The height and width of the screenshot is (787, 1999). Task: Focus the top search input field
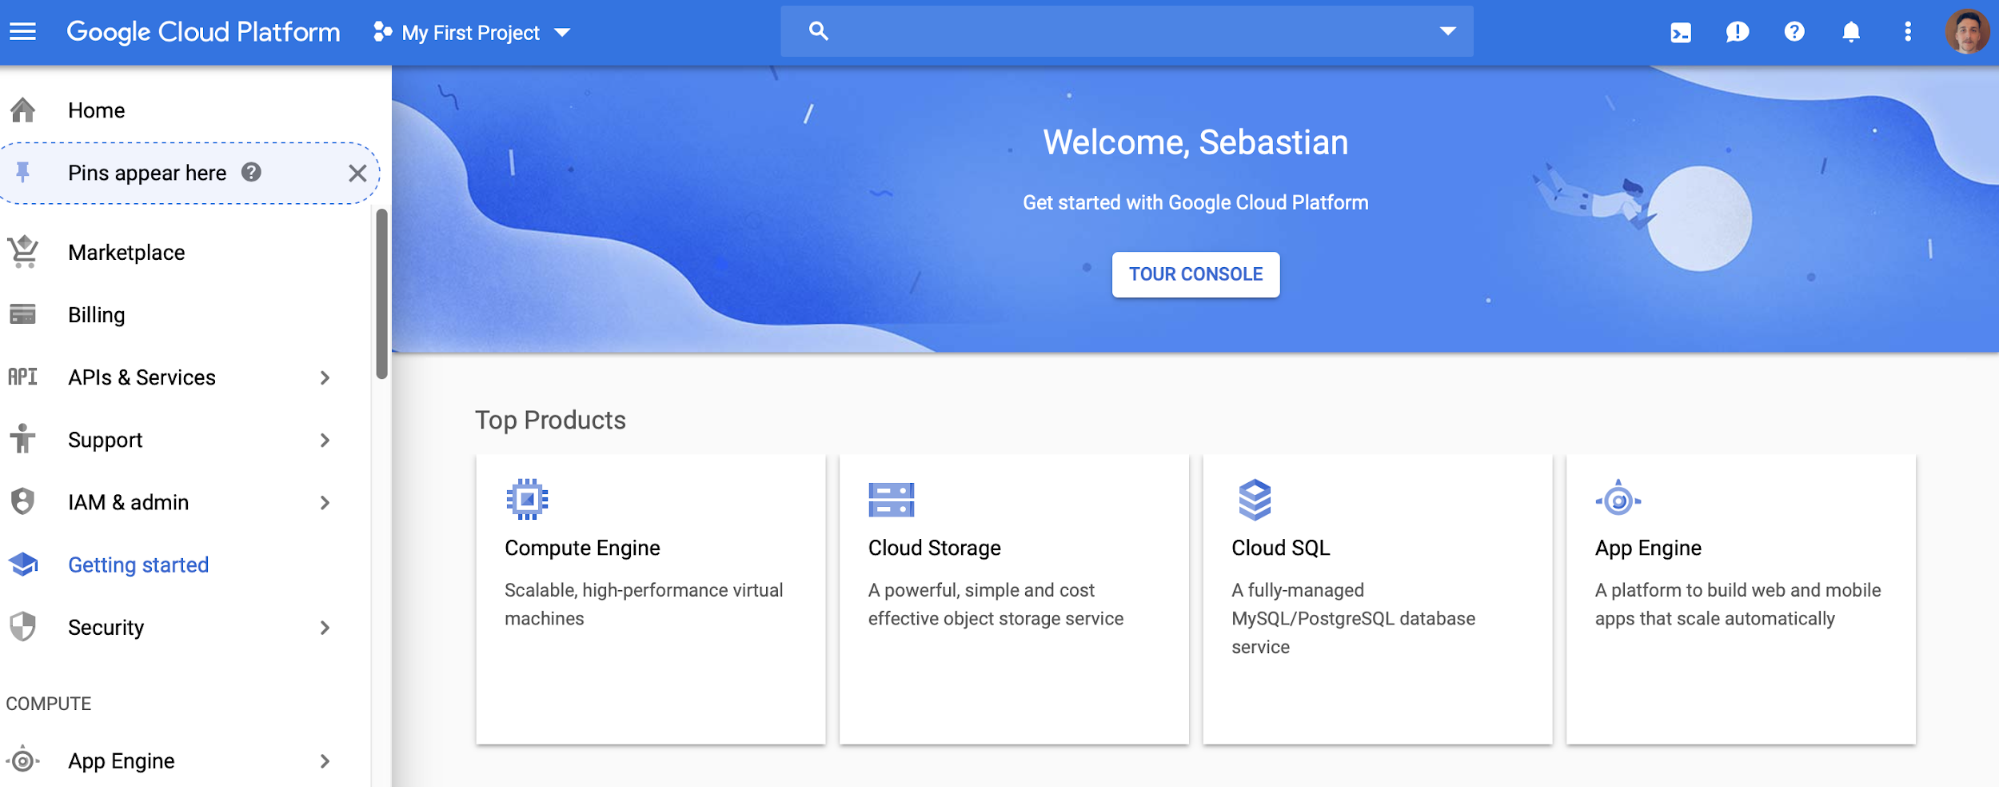[x=1126, y=31]
